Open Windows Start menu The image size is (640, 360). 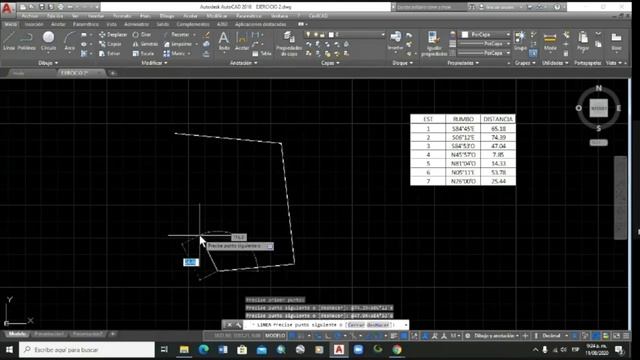click(9, 350)
